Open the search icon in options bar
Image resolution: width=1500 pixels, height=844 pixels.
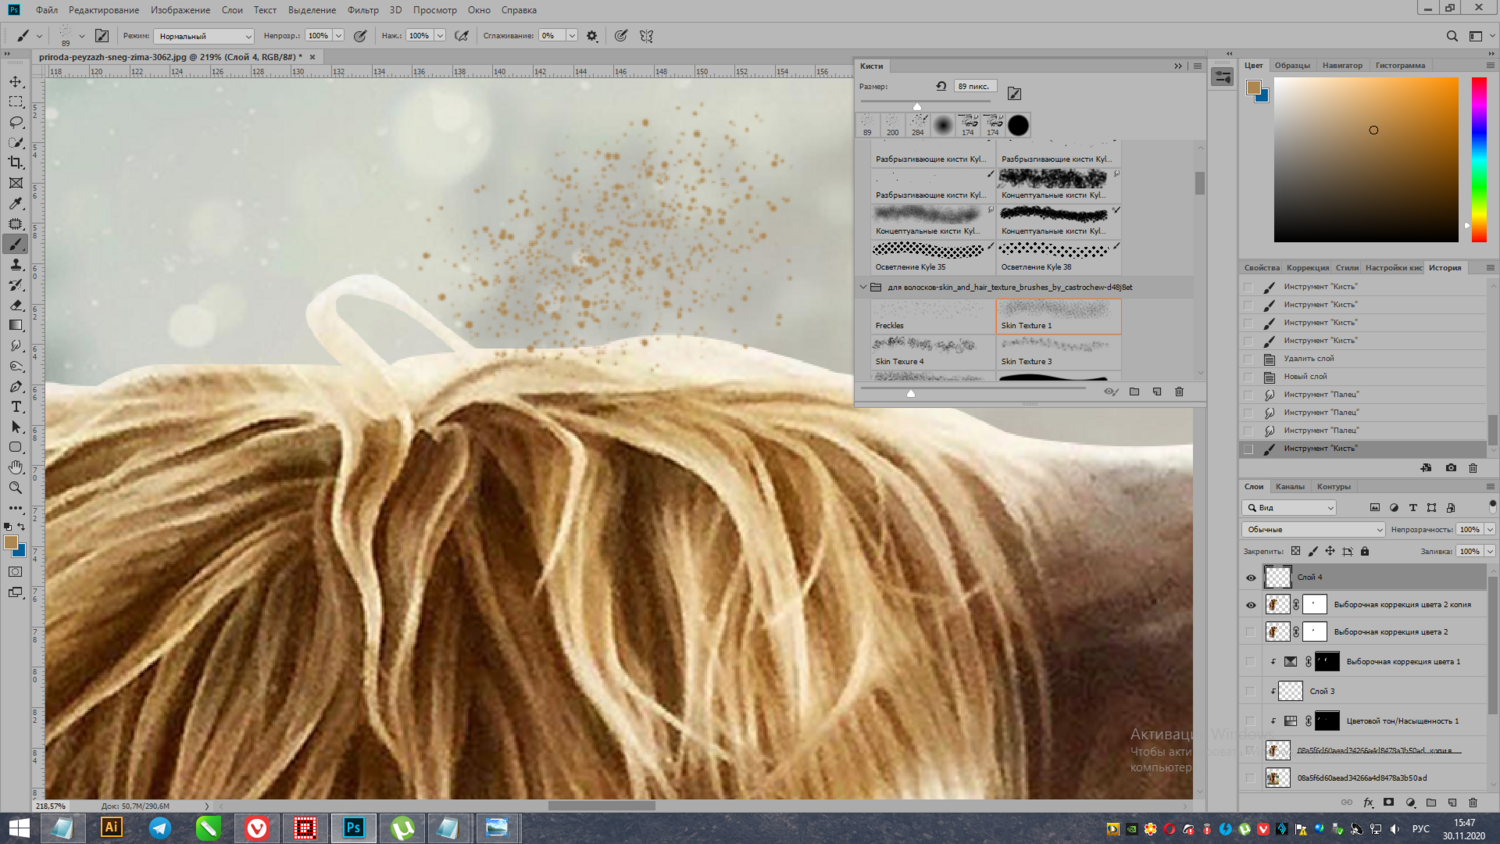coord(1452,36)
